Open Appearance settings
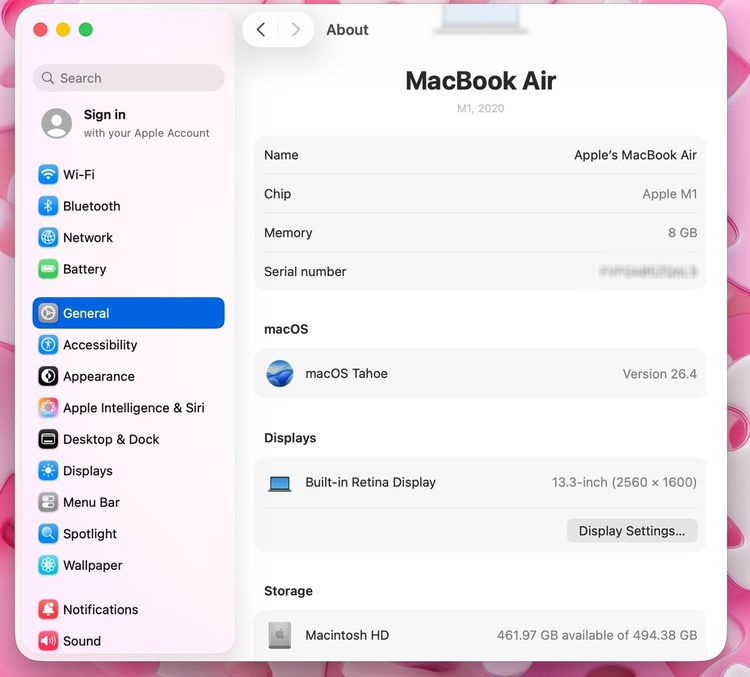The width and height of the screenshot is (750, 677). click(128, 377)
